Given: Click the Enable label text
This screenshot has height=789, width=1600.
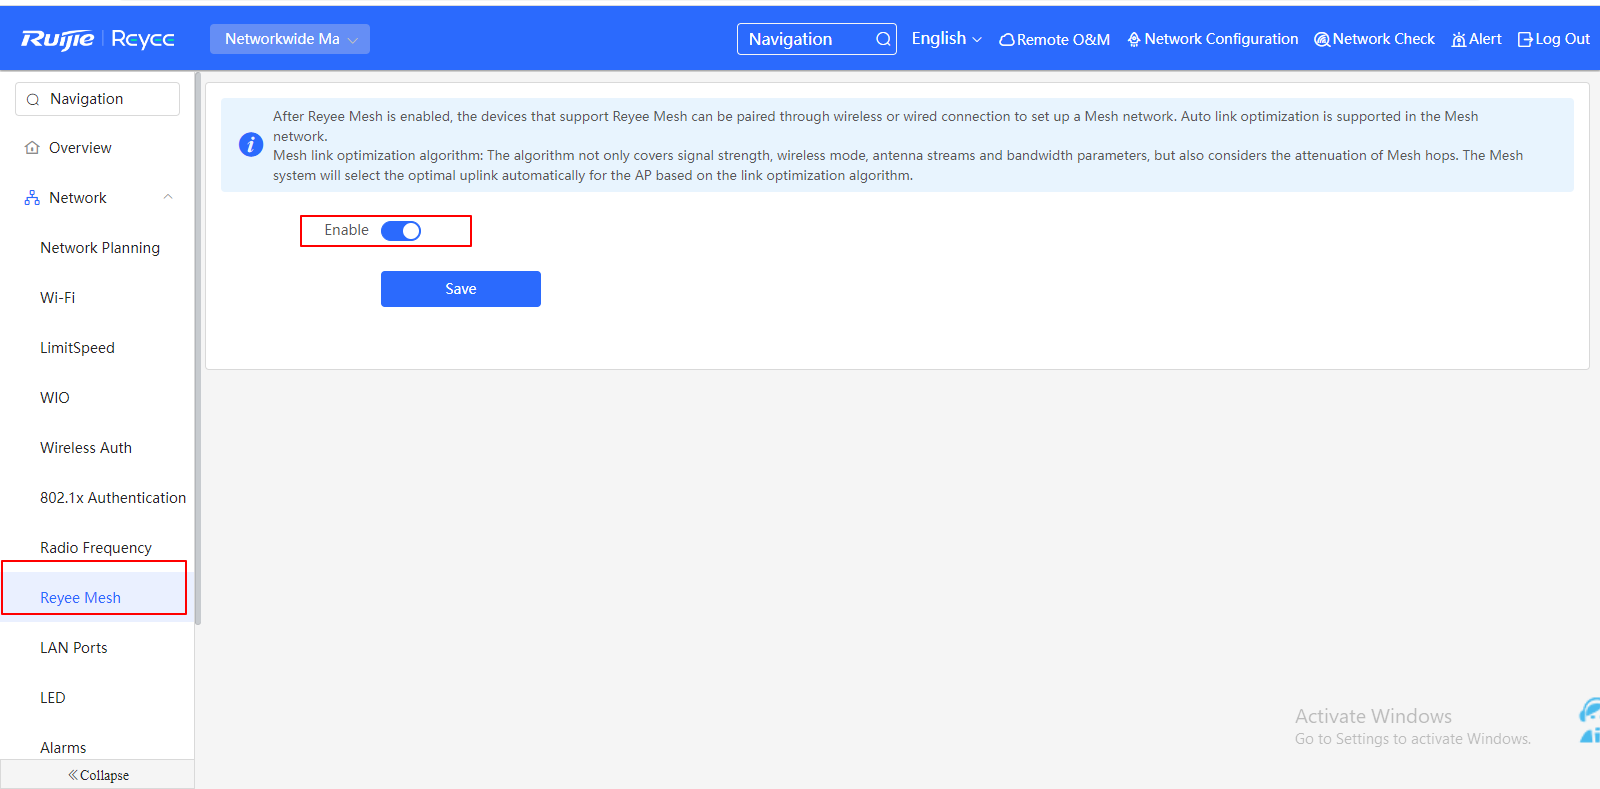Looking at the screenshot, I should pos(346,230).
